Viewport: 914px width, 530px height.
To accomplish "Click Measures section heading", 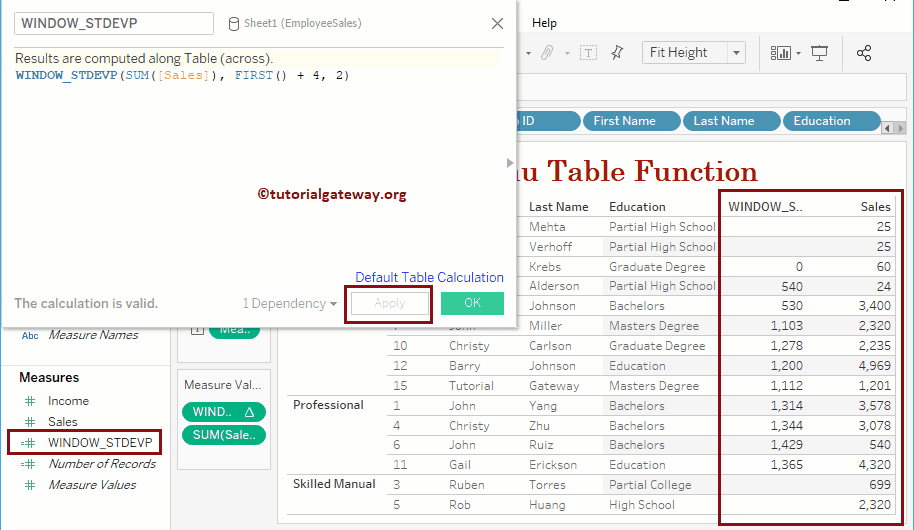I will pos(49,378).
